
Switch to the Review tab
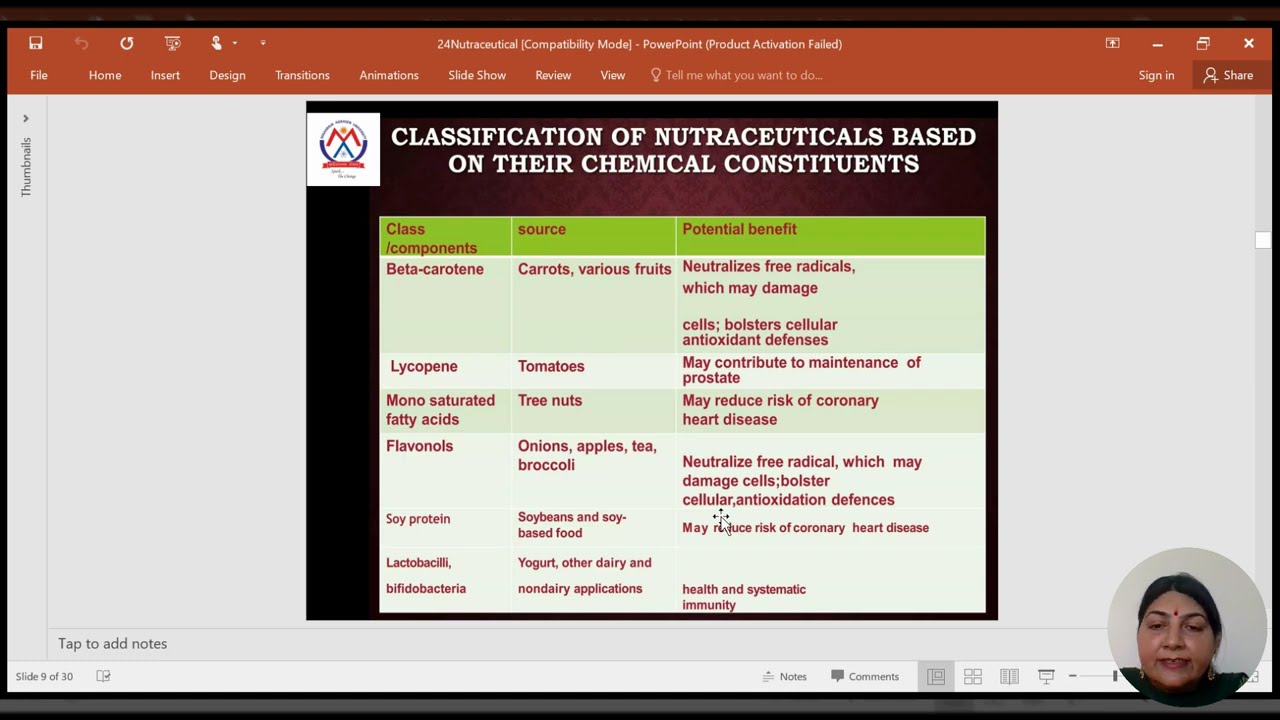tap(553, 75)
